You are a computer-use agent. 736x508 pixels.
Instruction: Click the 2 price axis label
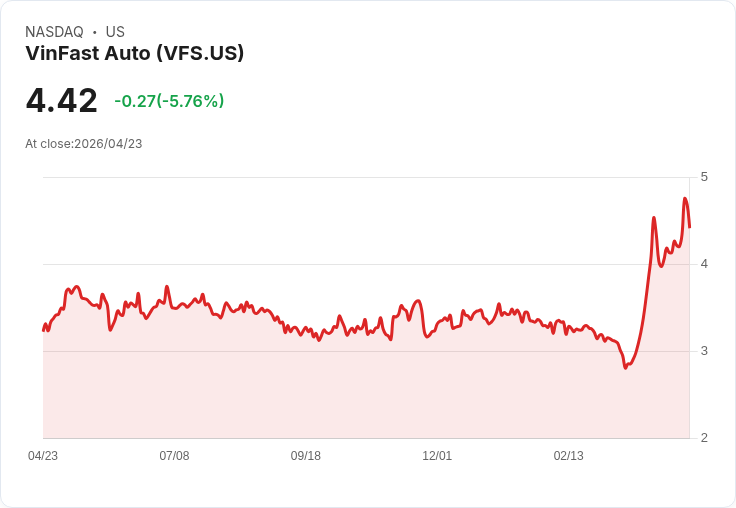(x=704, y=438)
